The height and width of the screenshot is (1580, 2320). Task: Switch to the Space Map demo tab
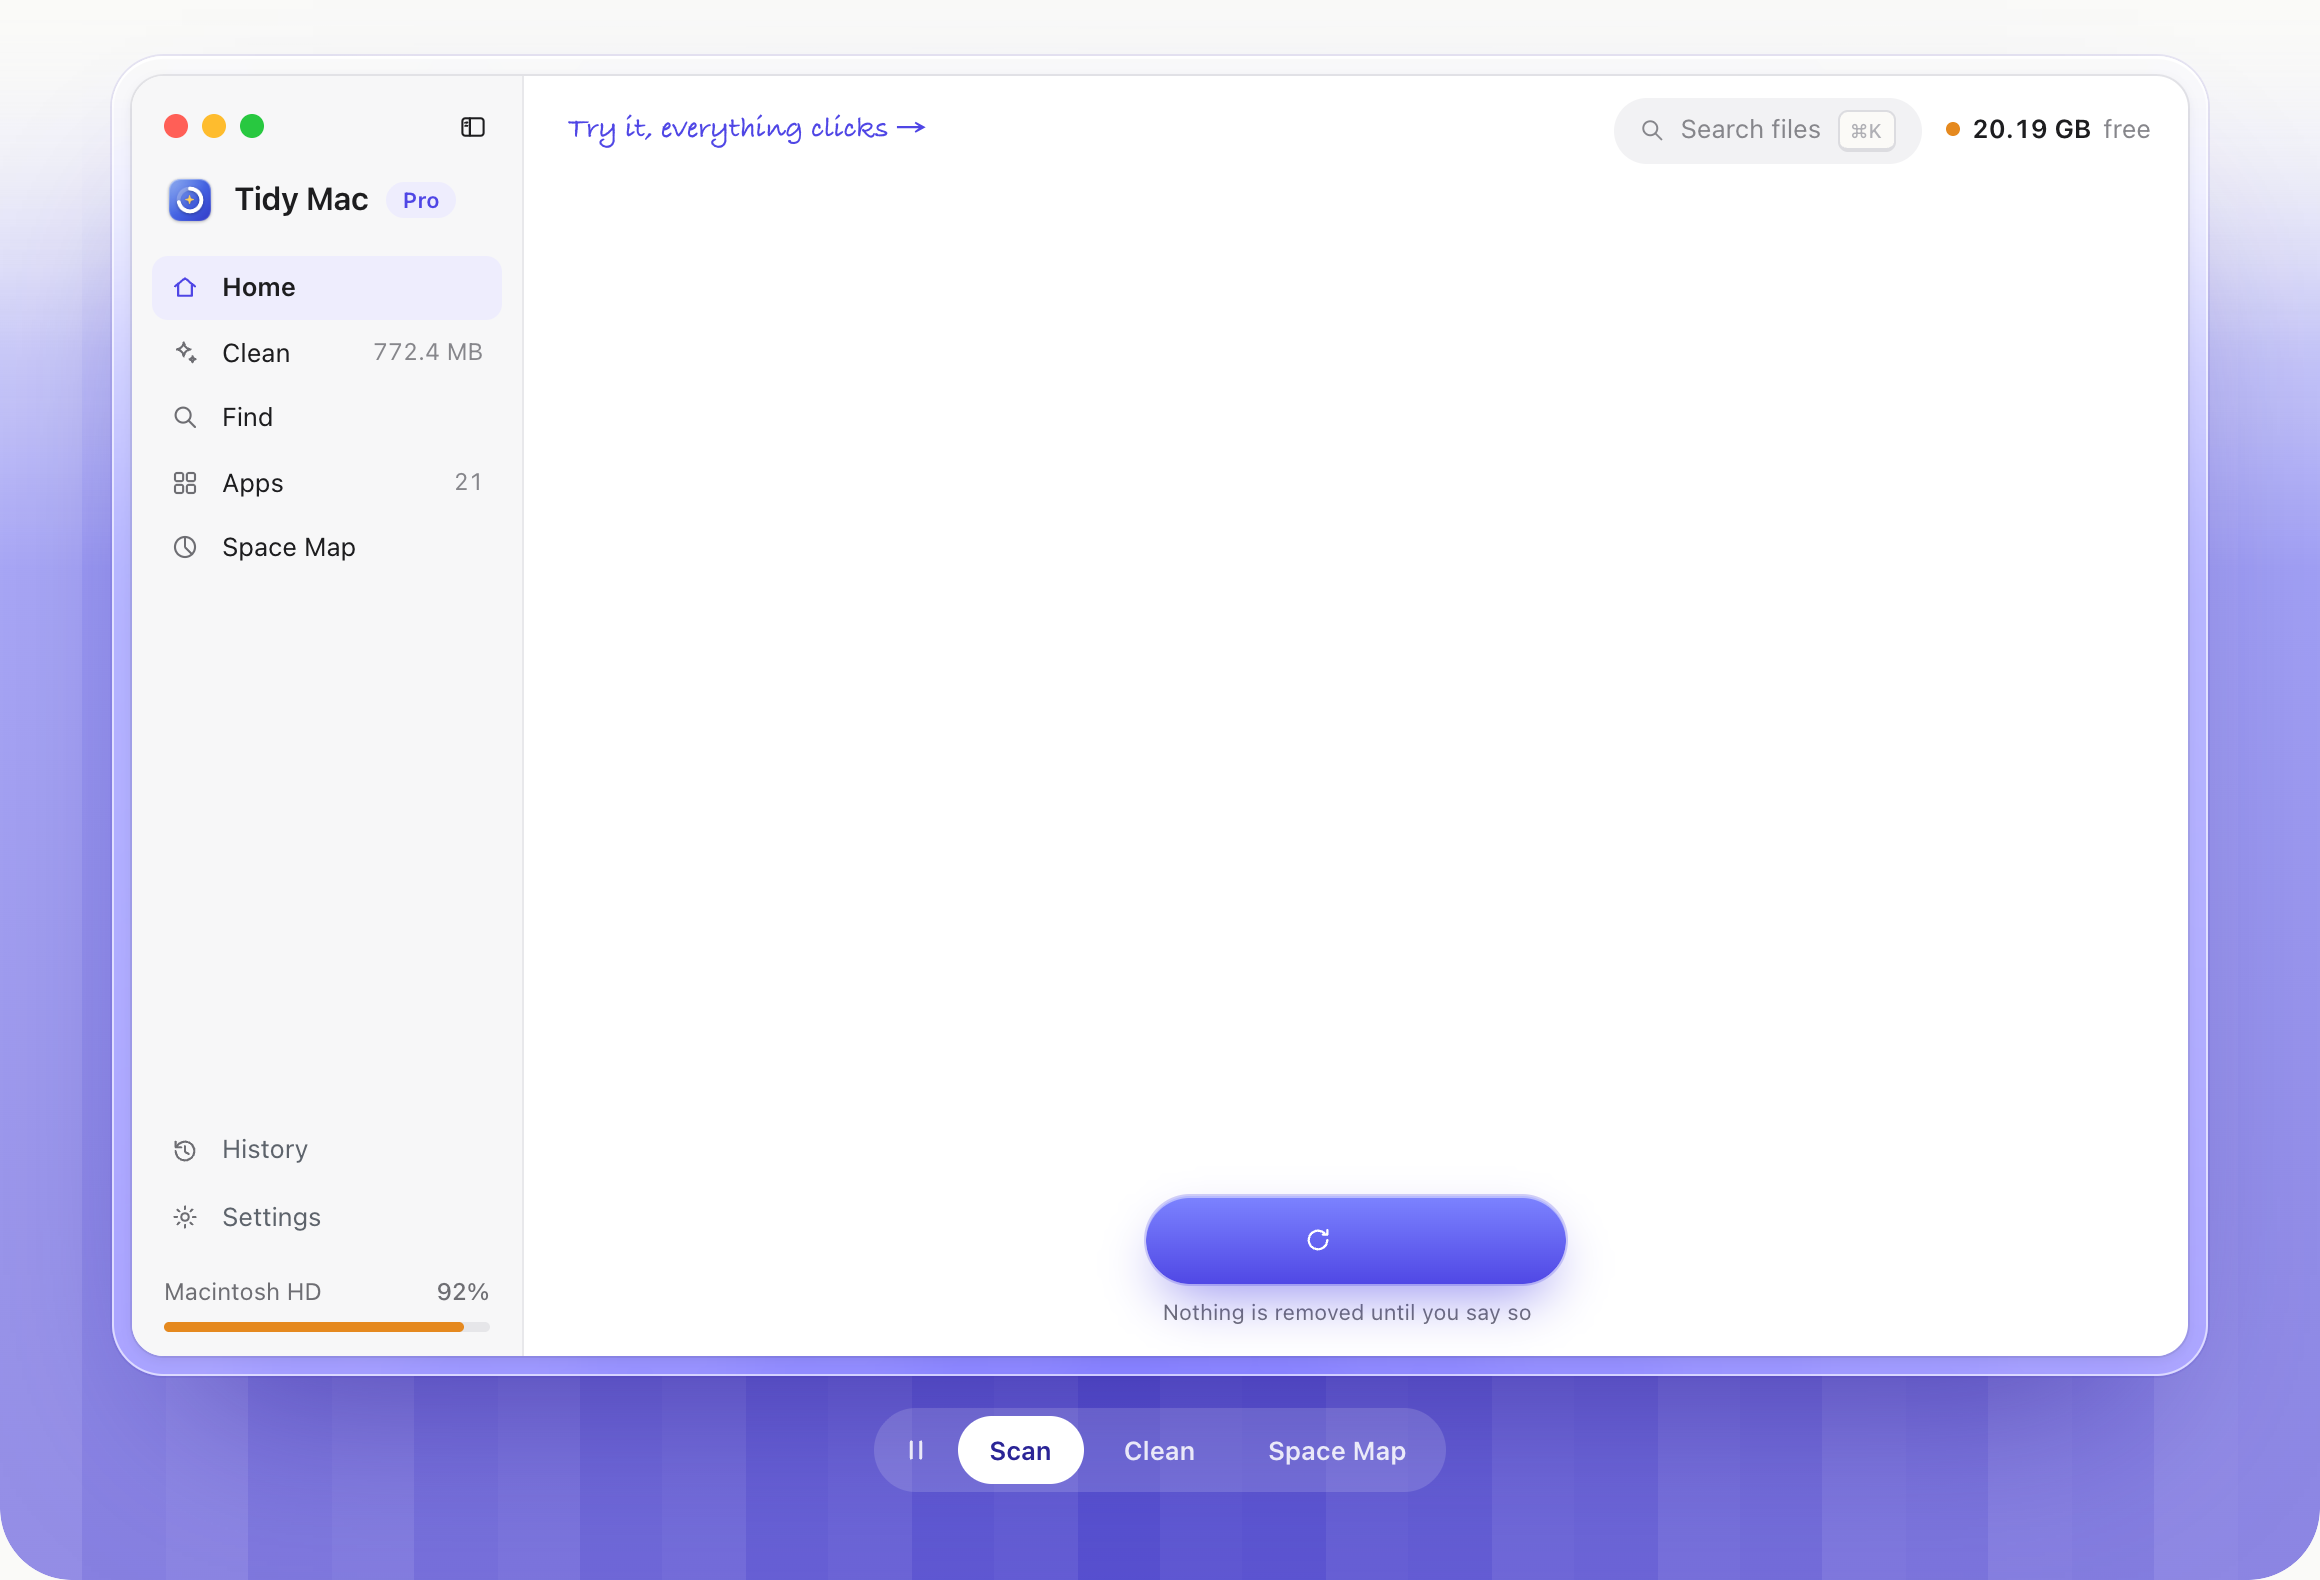(x=1337, y=1450)
